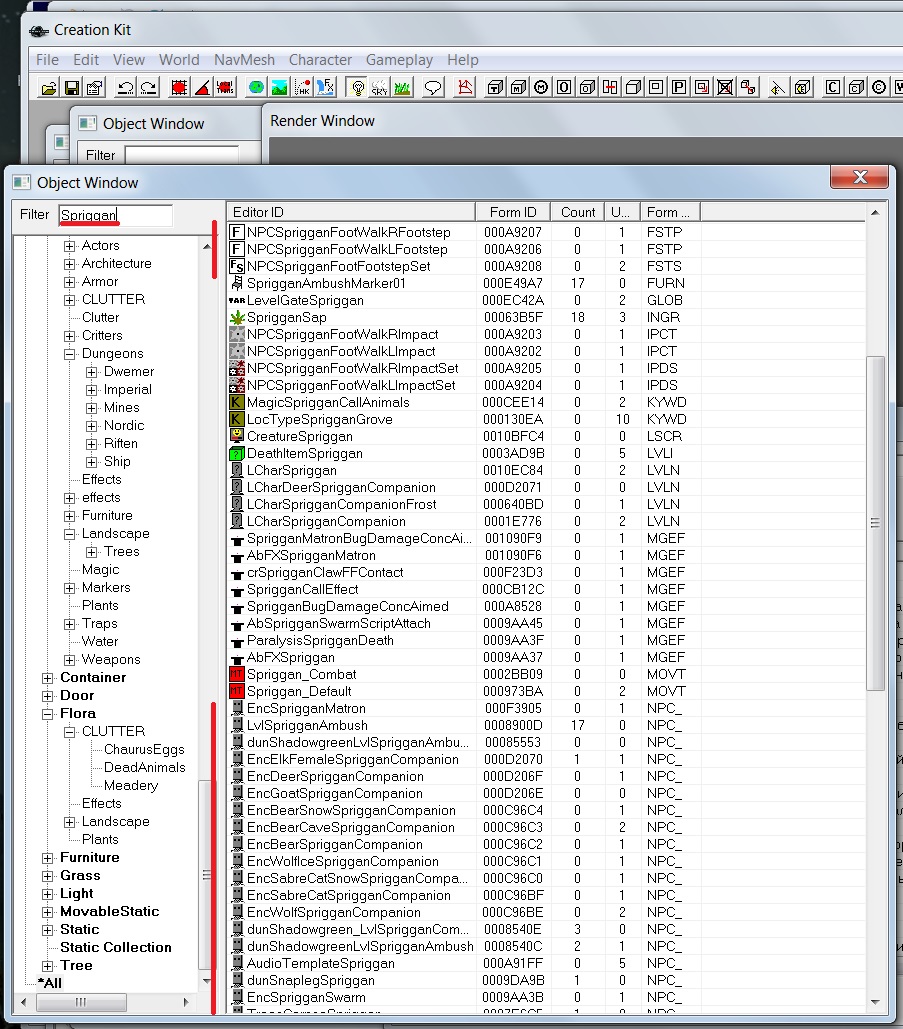Click the Form type column header

(670, 212)
